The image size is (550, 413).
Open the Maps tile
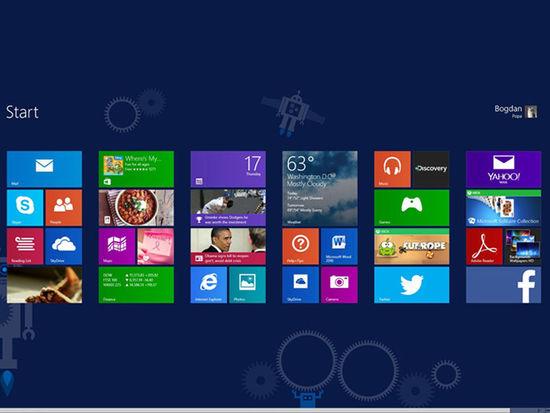pos(117,246)
